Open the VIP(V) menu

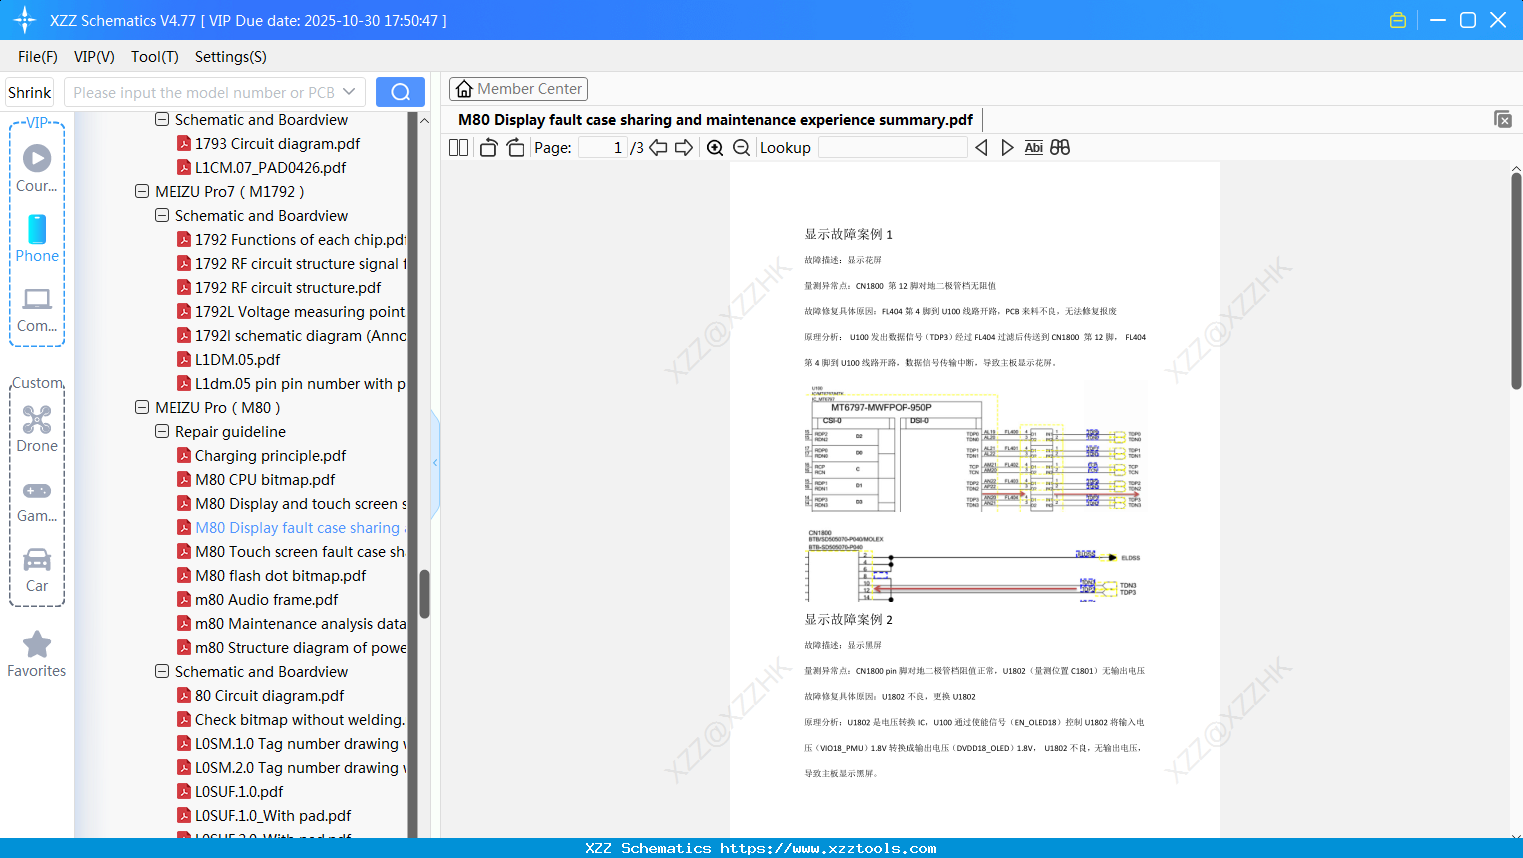pyautogui.click(x=94, y=57)
